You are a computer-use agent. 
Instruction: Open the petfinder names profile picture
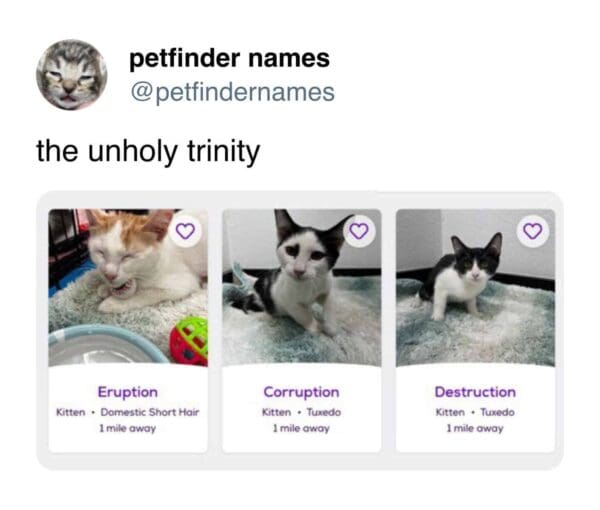(72, 75)
